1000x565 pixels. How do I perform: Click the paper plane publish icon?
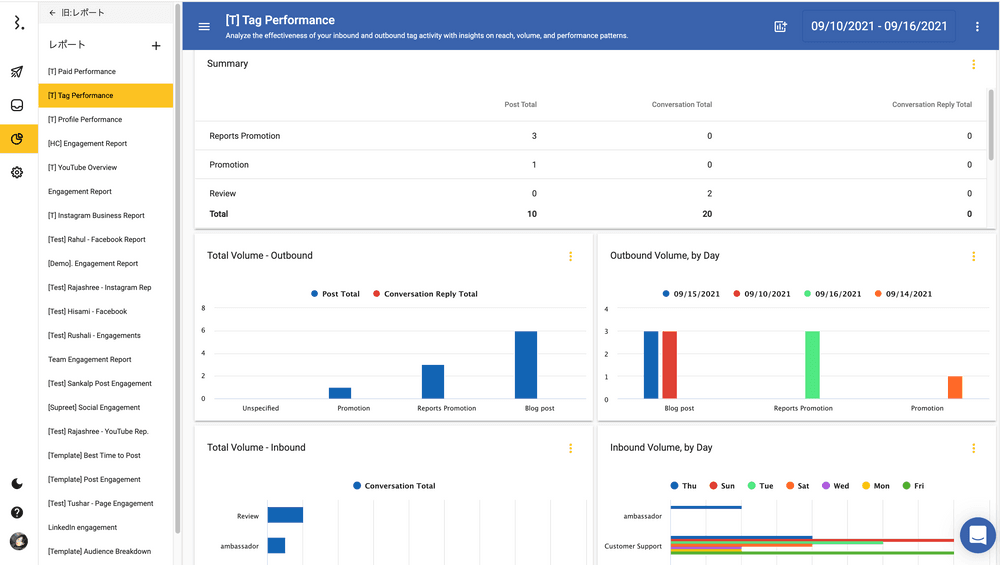17,72
